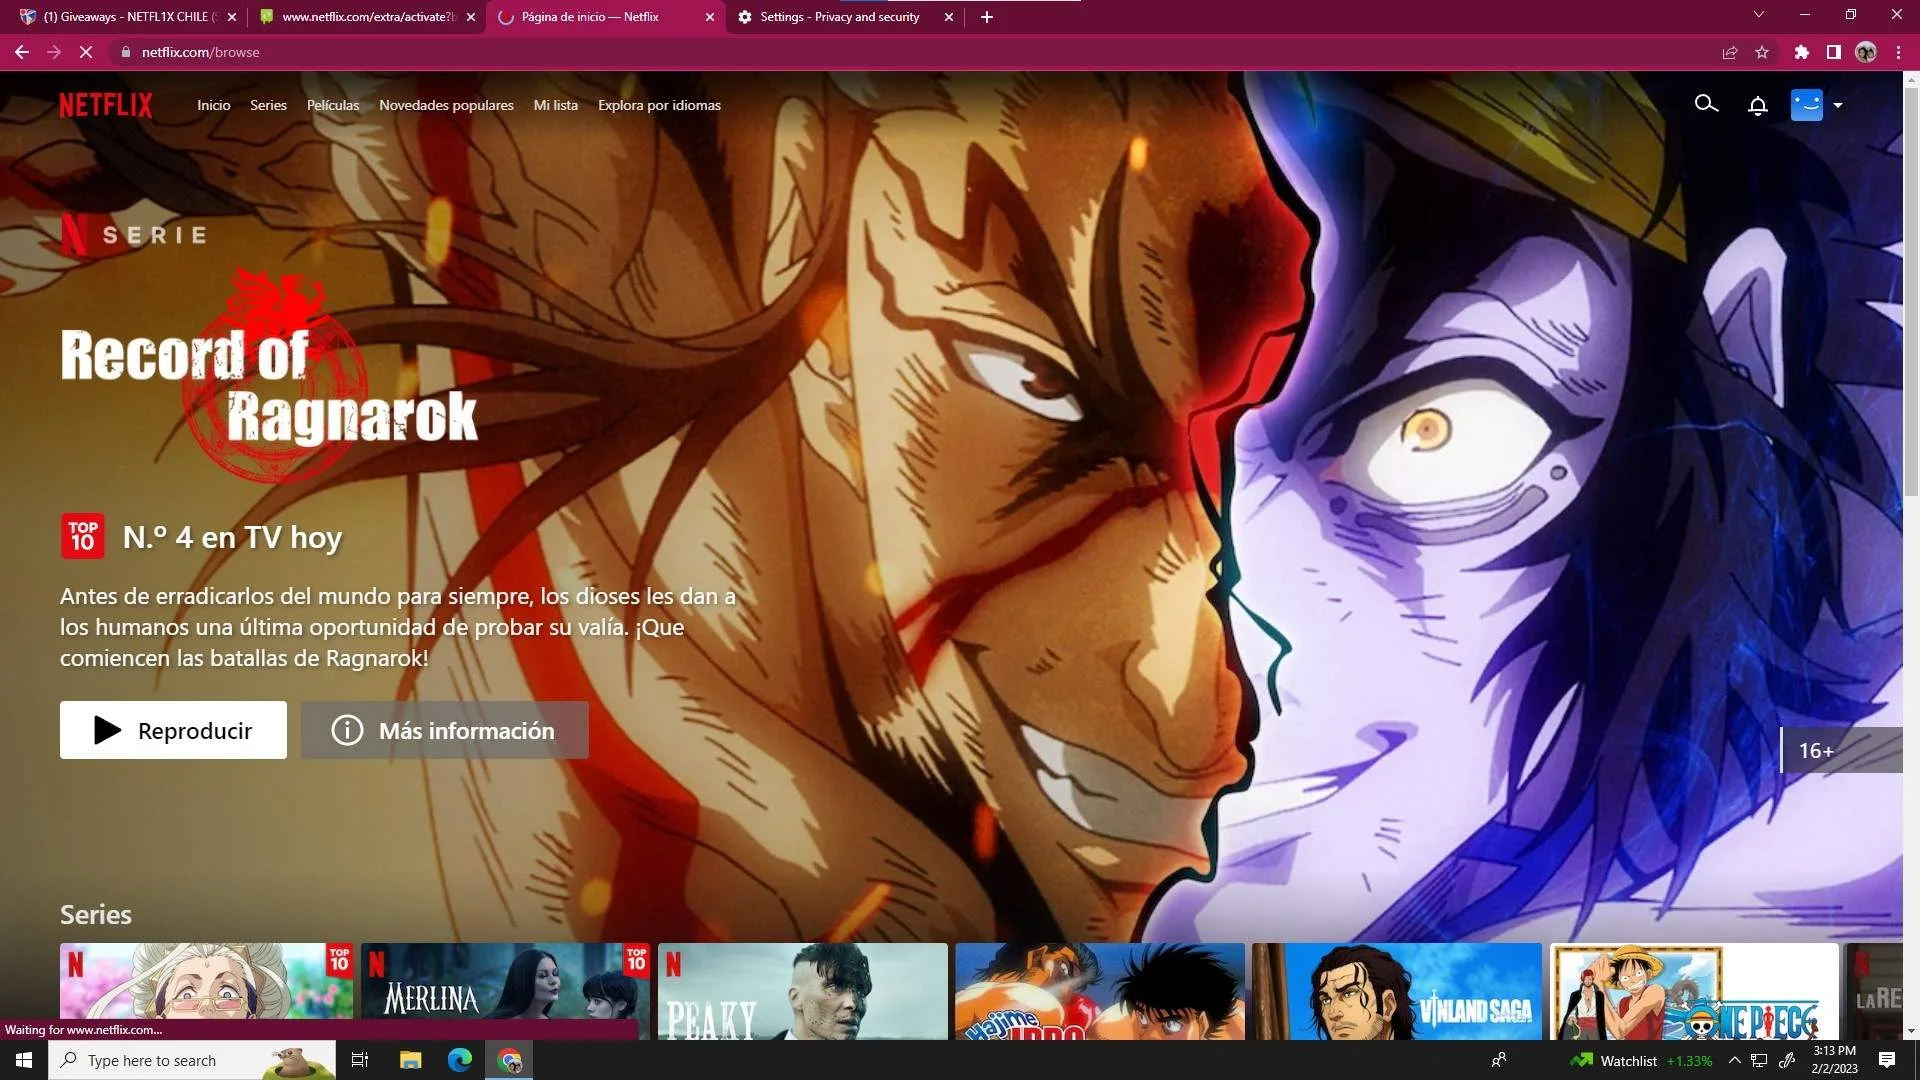Click the blue profile avatar
The height and width of the screenshot is (1080, 1920).
click(x=1806, y=104)
